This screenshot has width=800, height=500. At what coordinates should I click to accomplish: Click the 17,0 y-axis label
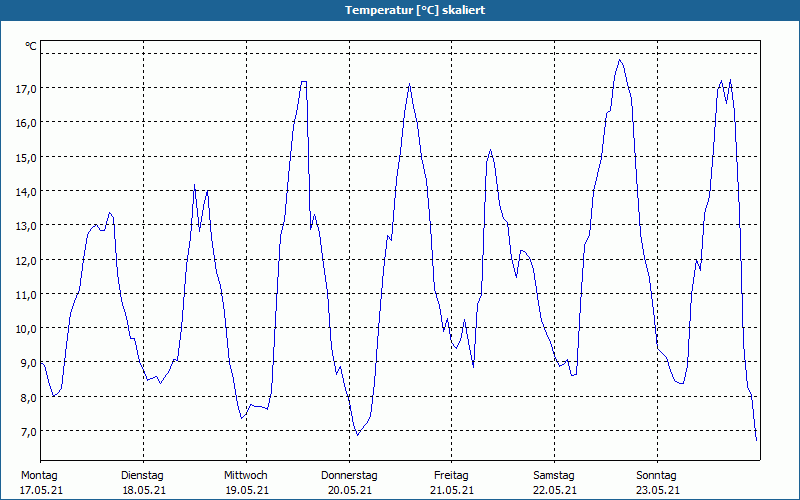(x=27, y=89)
